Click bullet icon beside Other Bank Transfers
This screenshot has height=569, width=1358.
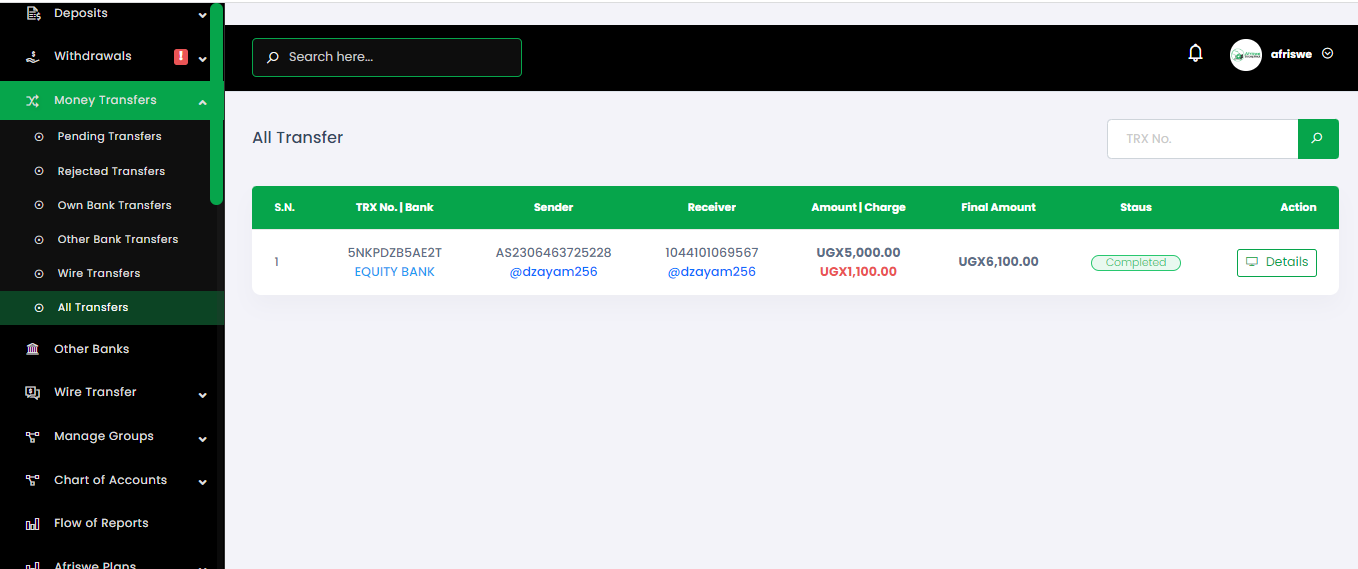pyautogui.click(x=39, y=239)
